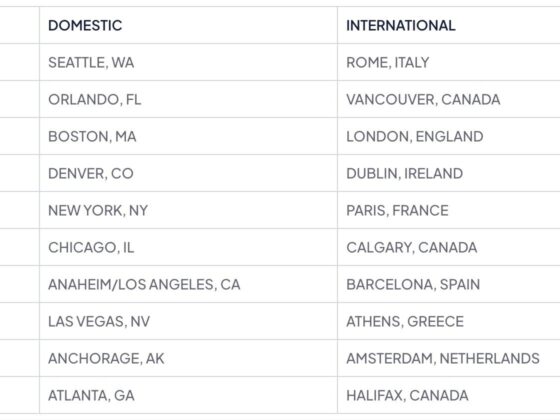Click the DOMESTIC column header

[85, 25]
